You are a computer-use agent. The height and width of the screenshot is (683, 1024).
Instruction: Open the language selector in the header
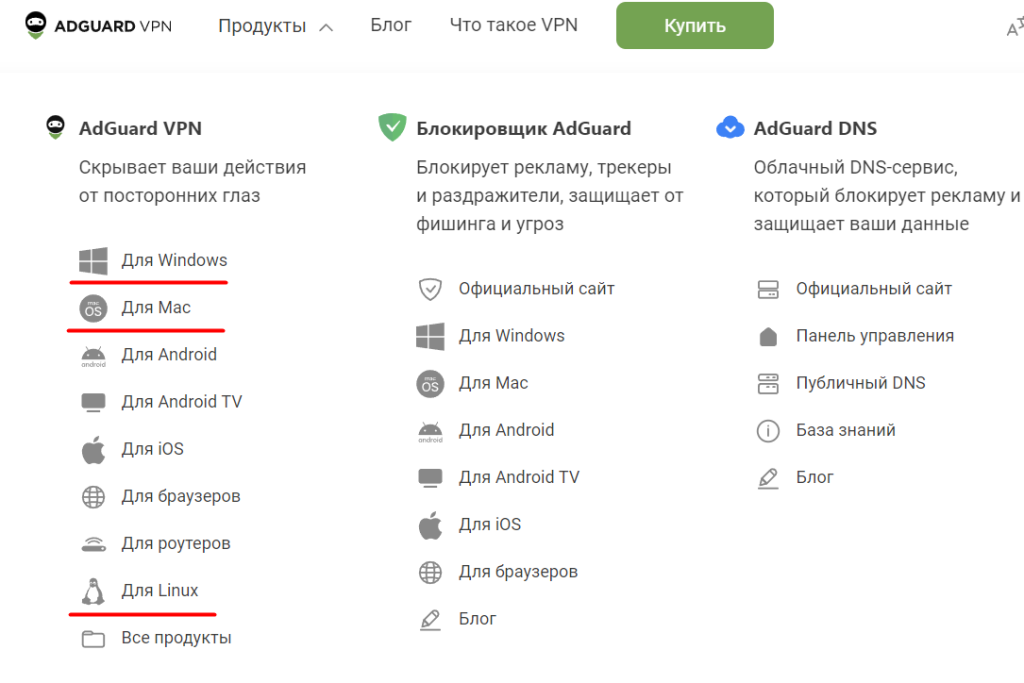point(1013,28)
